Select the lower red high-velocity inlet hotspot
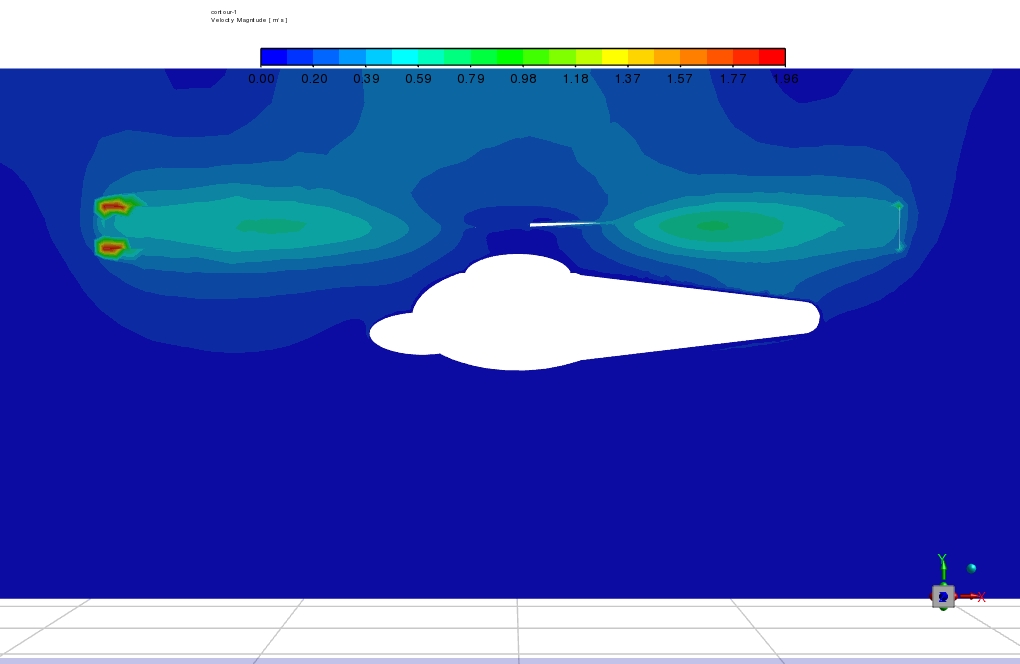 (x=111, y=247)
